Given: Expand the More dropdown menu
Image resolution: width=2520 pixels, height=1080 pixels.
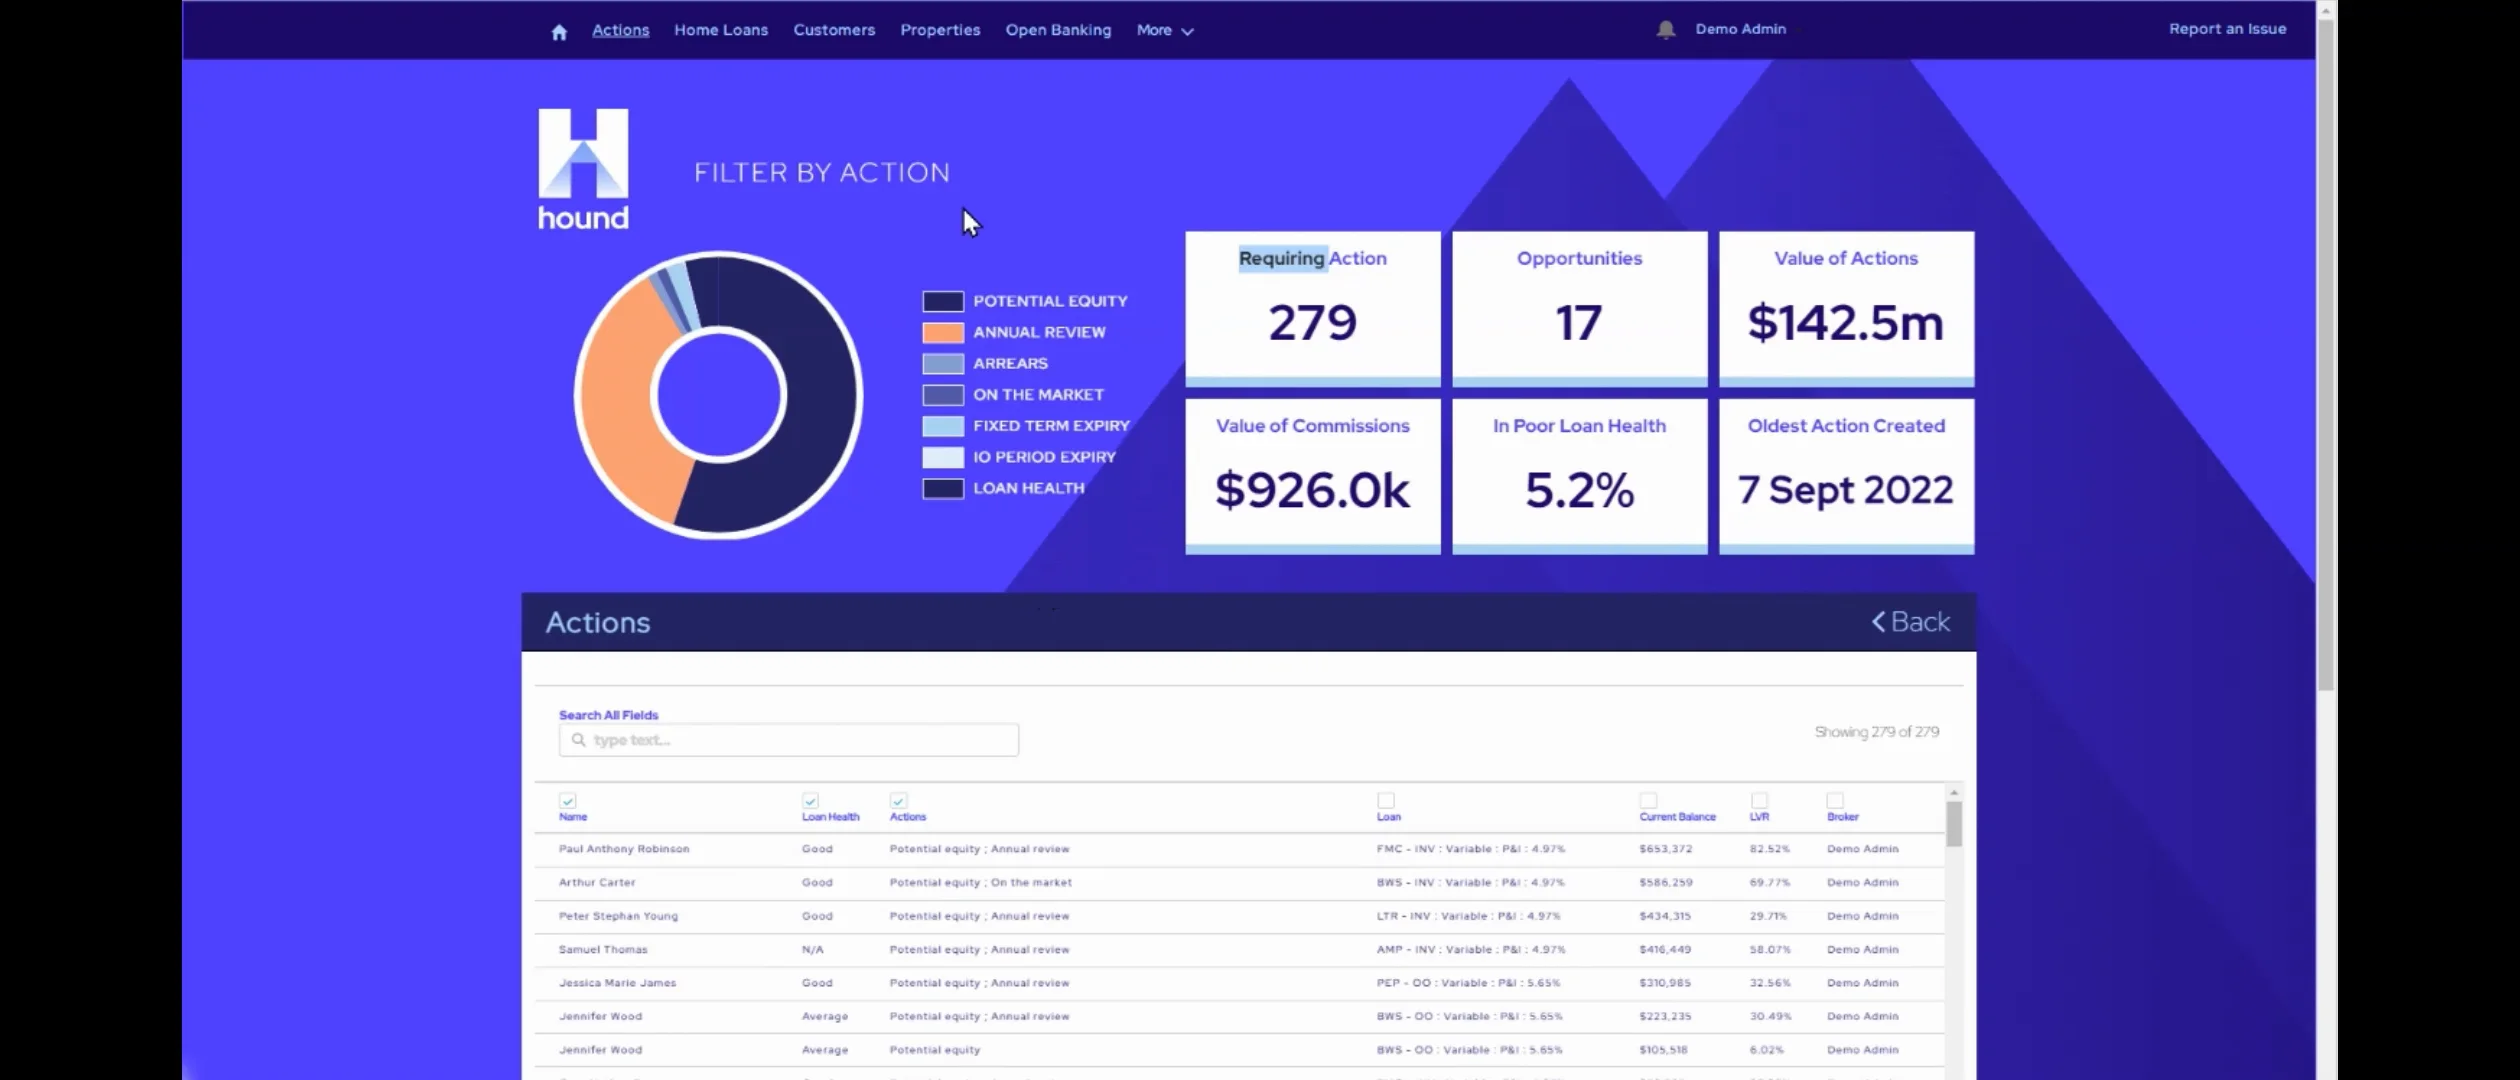Looking at the screenshot, I should pyautogui.click(x=1165, y=30).
